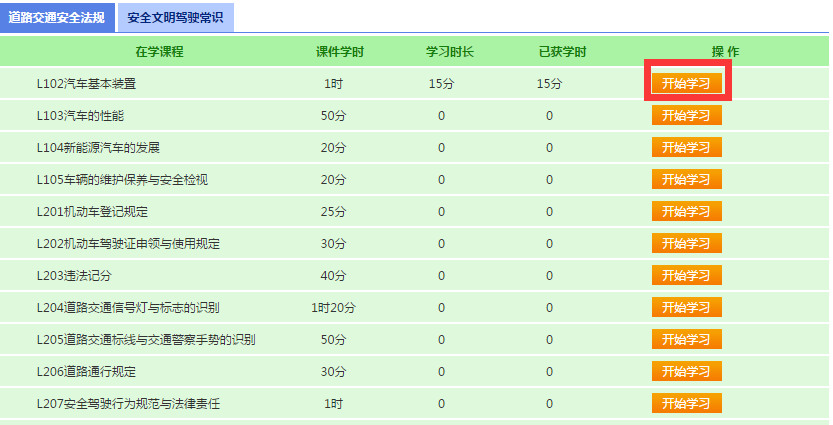Click the L203违法记分 course title text
The height and width of the screenshot is (425, 833).
[74, 275]
